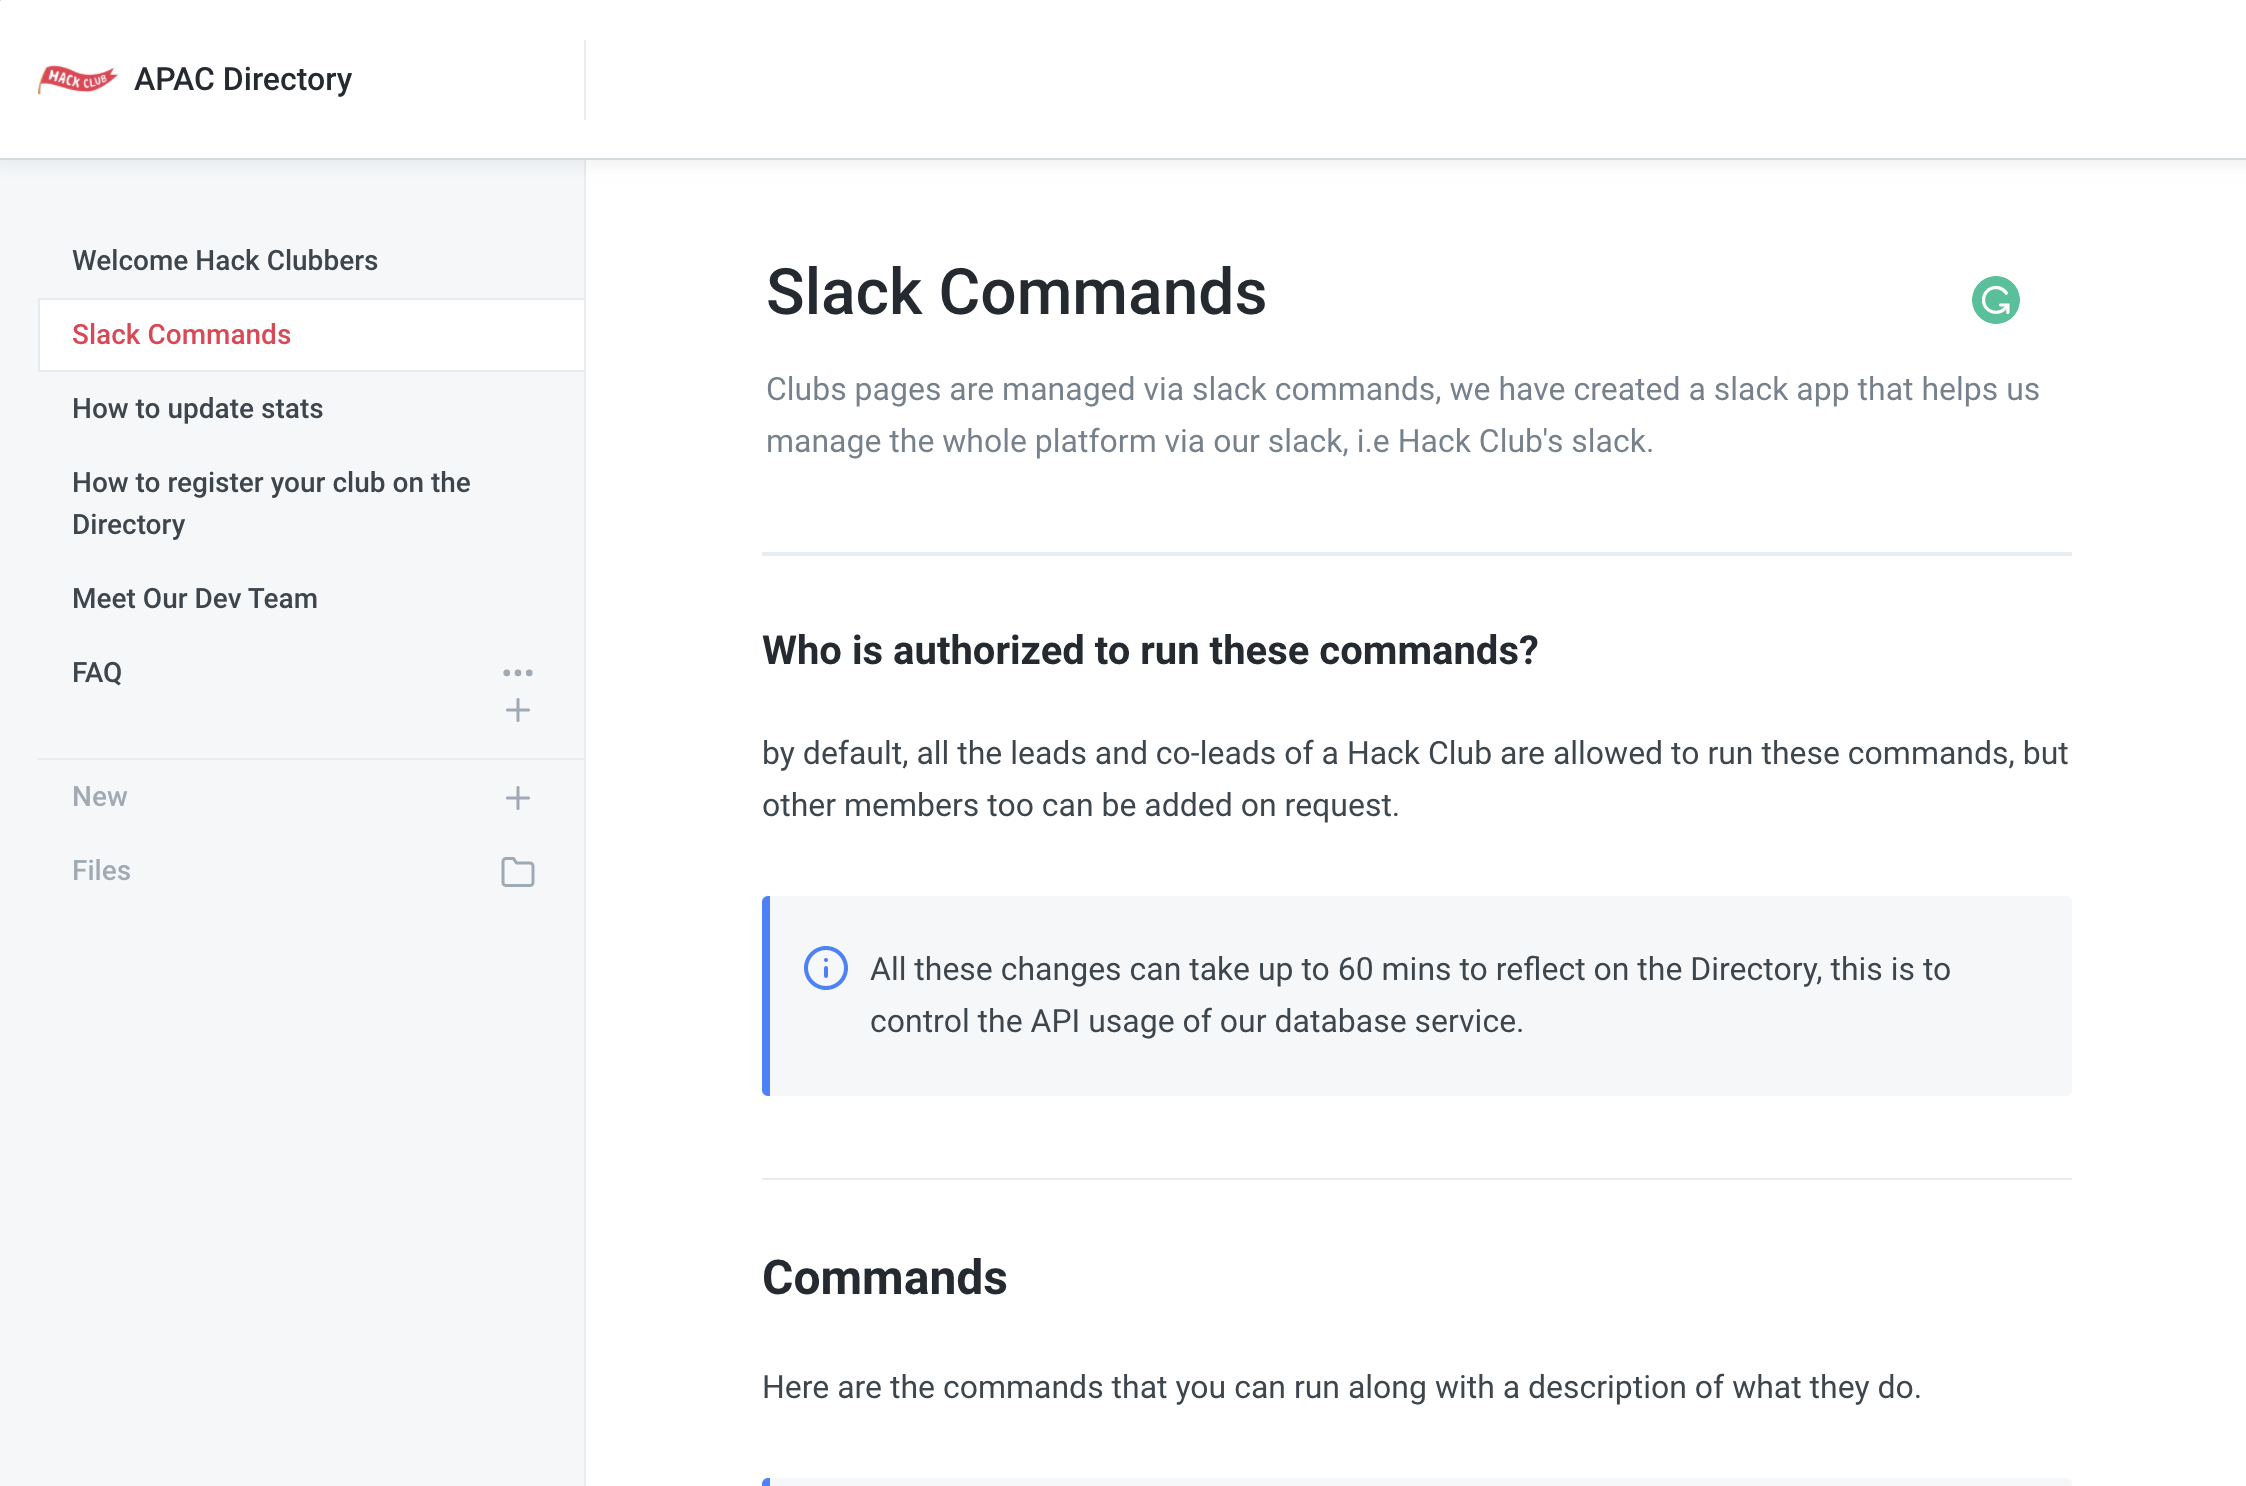
Task: Open the APAC Directory title
Action: point(243,79)
